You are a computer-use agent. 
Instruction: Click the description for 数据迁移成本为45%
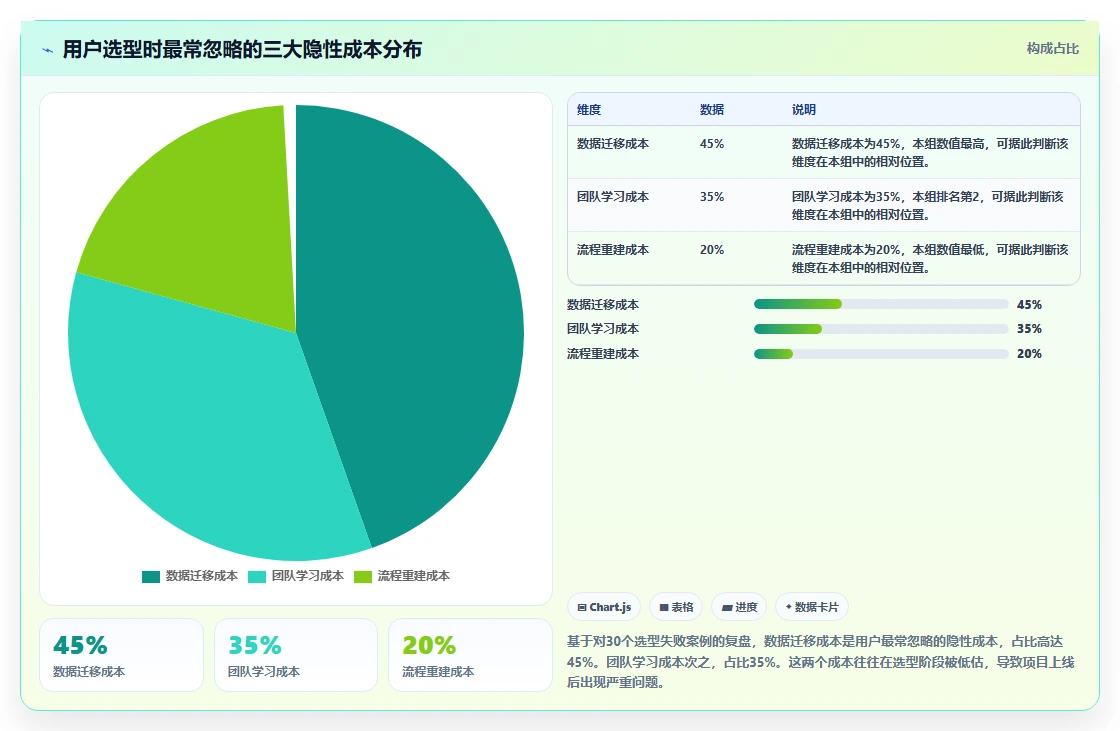930,153
